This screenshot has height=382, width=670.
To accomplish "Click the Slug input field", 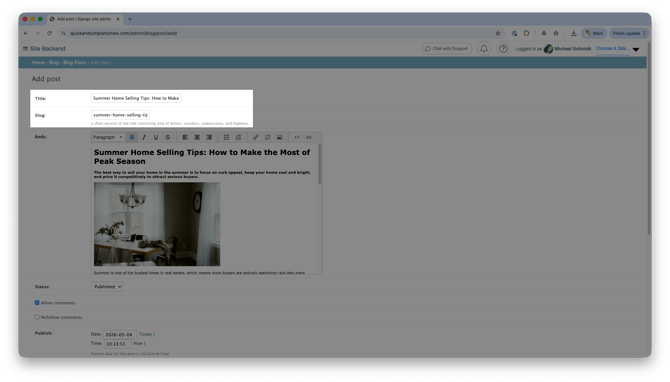I will 120,115.
